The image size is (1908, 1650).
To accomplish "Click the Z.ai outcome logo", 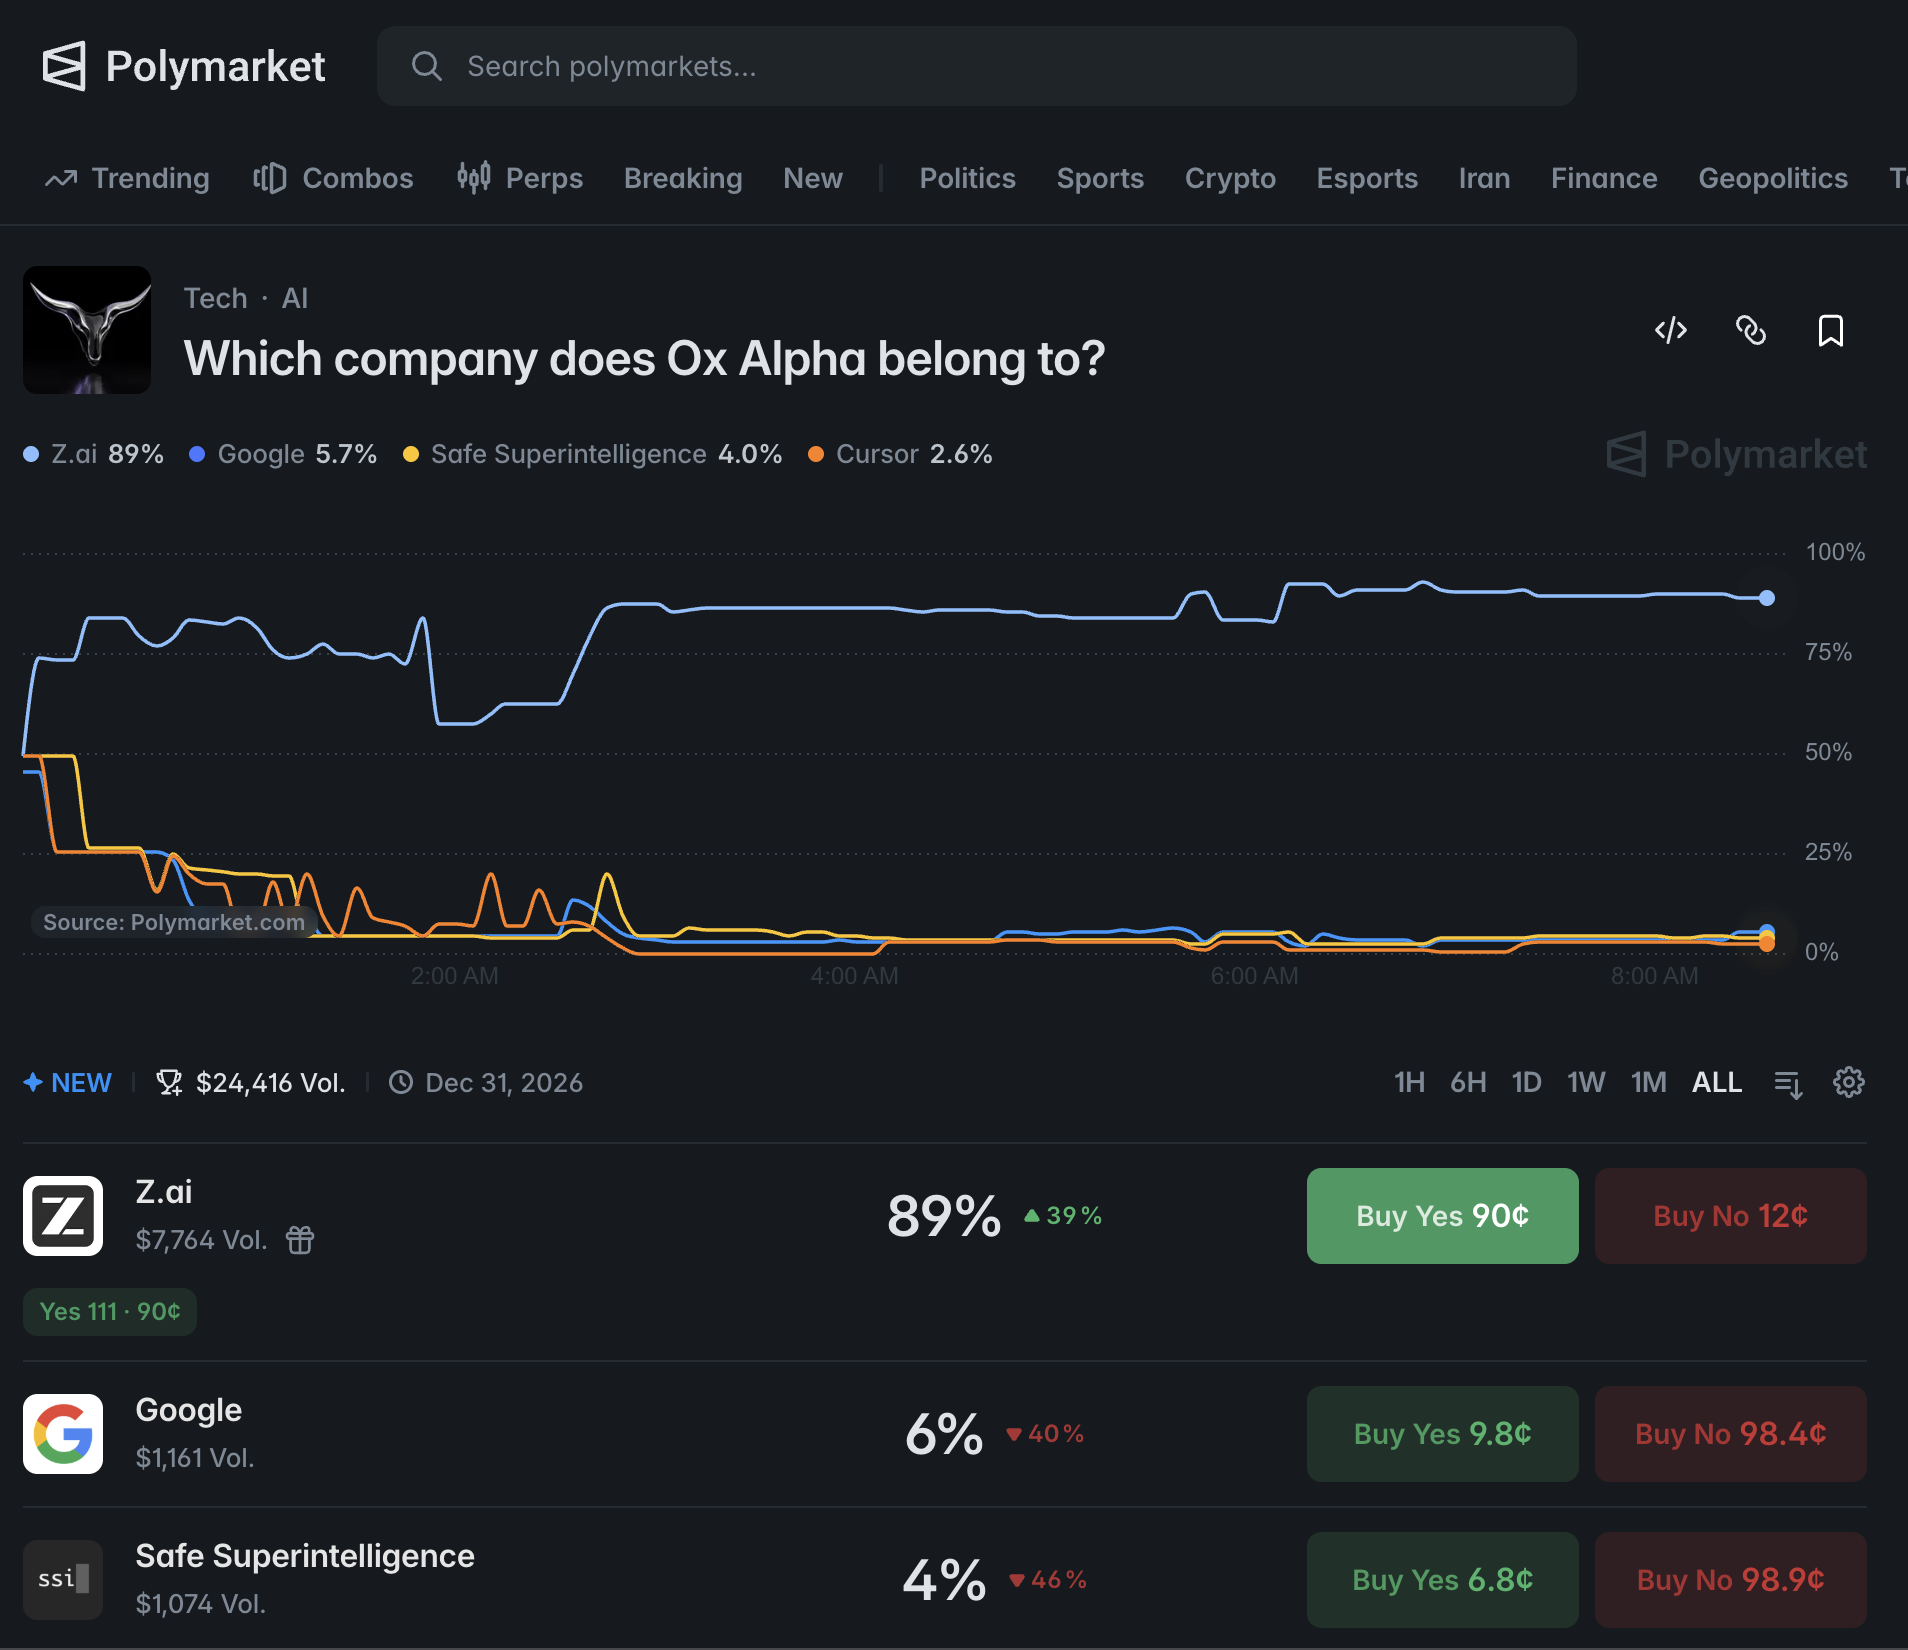I will tap(63, 1216).
